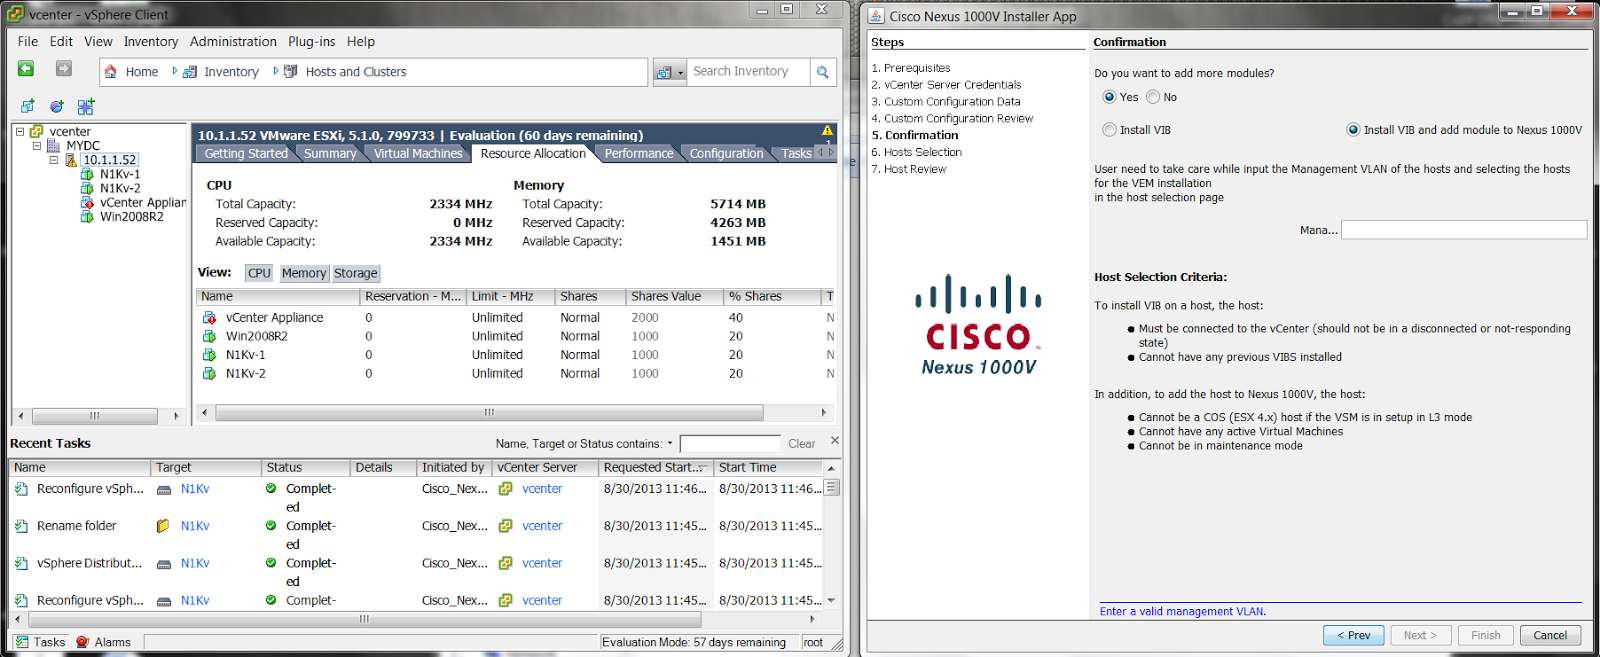The width and height of the screenshot is (1600, 657).
Task: Switch resource view to Storage
Action: [356, 273]
